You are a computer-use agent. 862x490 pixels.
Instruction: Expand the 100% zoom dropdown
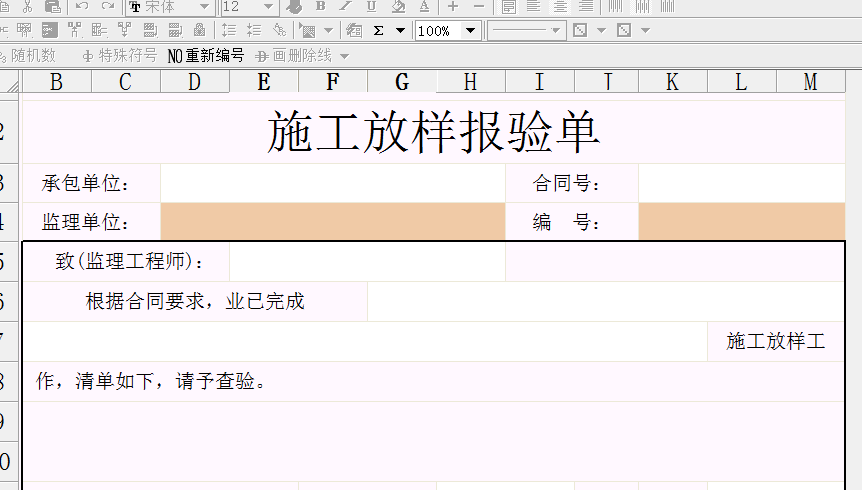(470, 31)
